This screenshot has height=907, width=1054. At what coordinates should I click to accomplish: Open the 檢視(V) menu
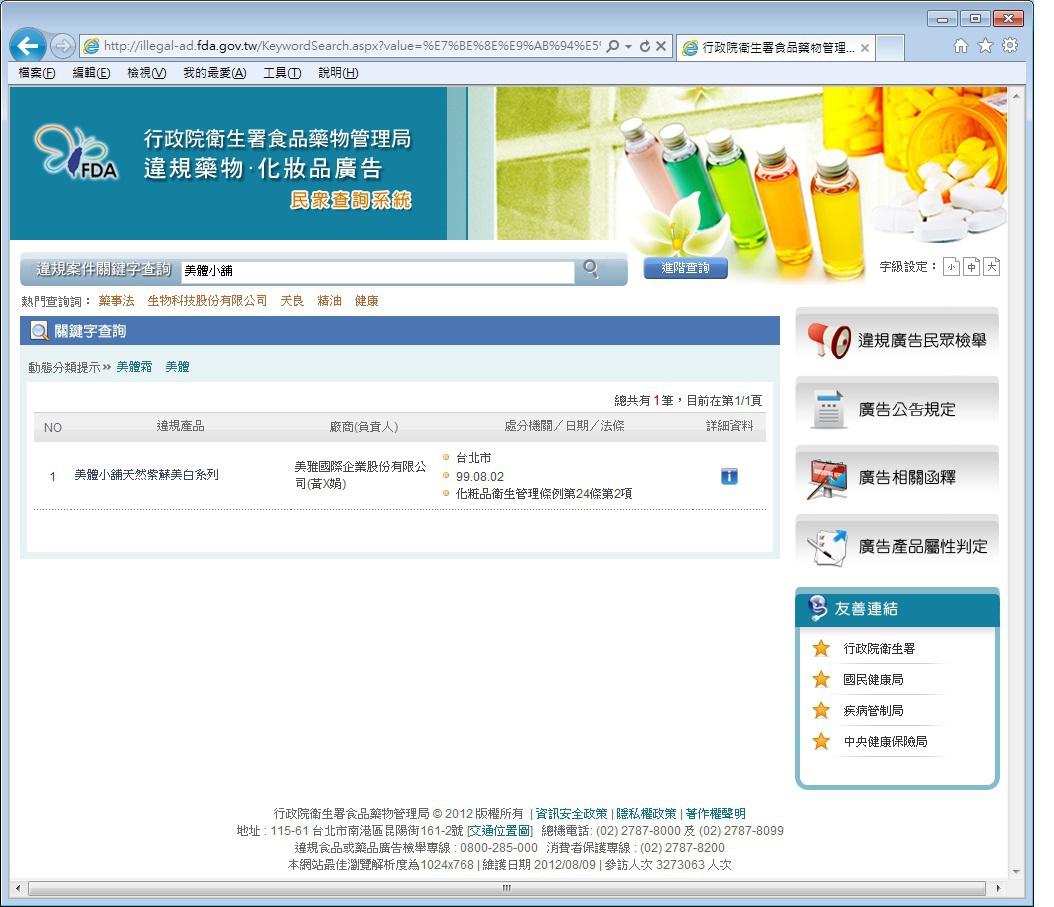pos(147,73)
